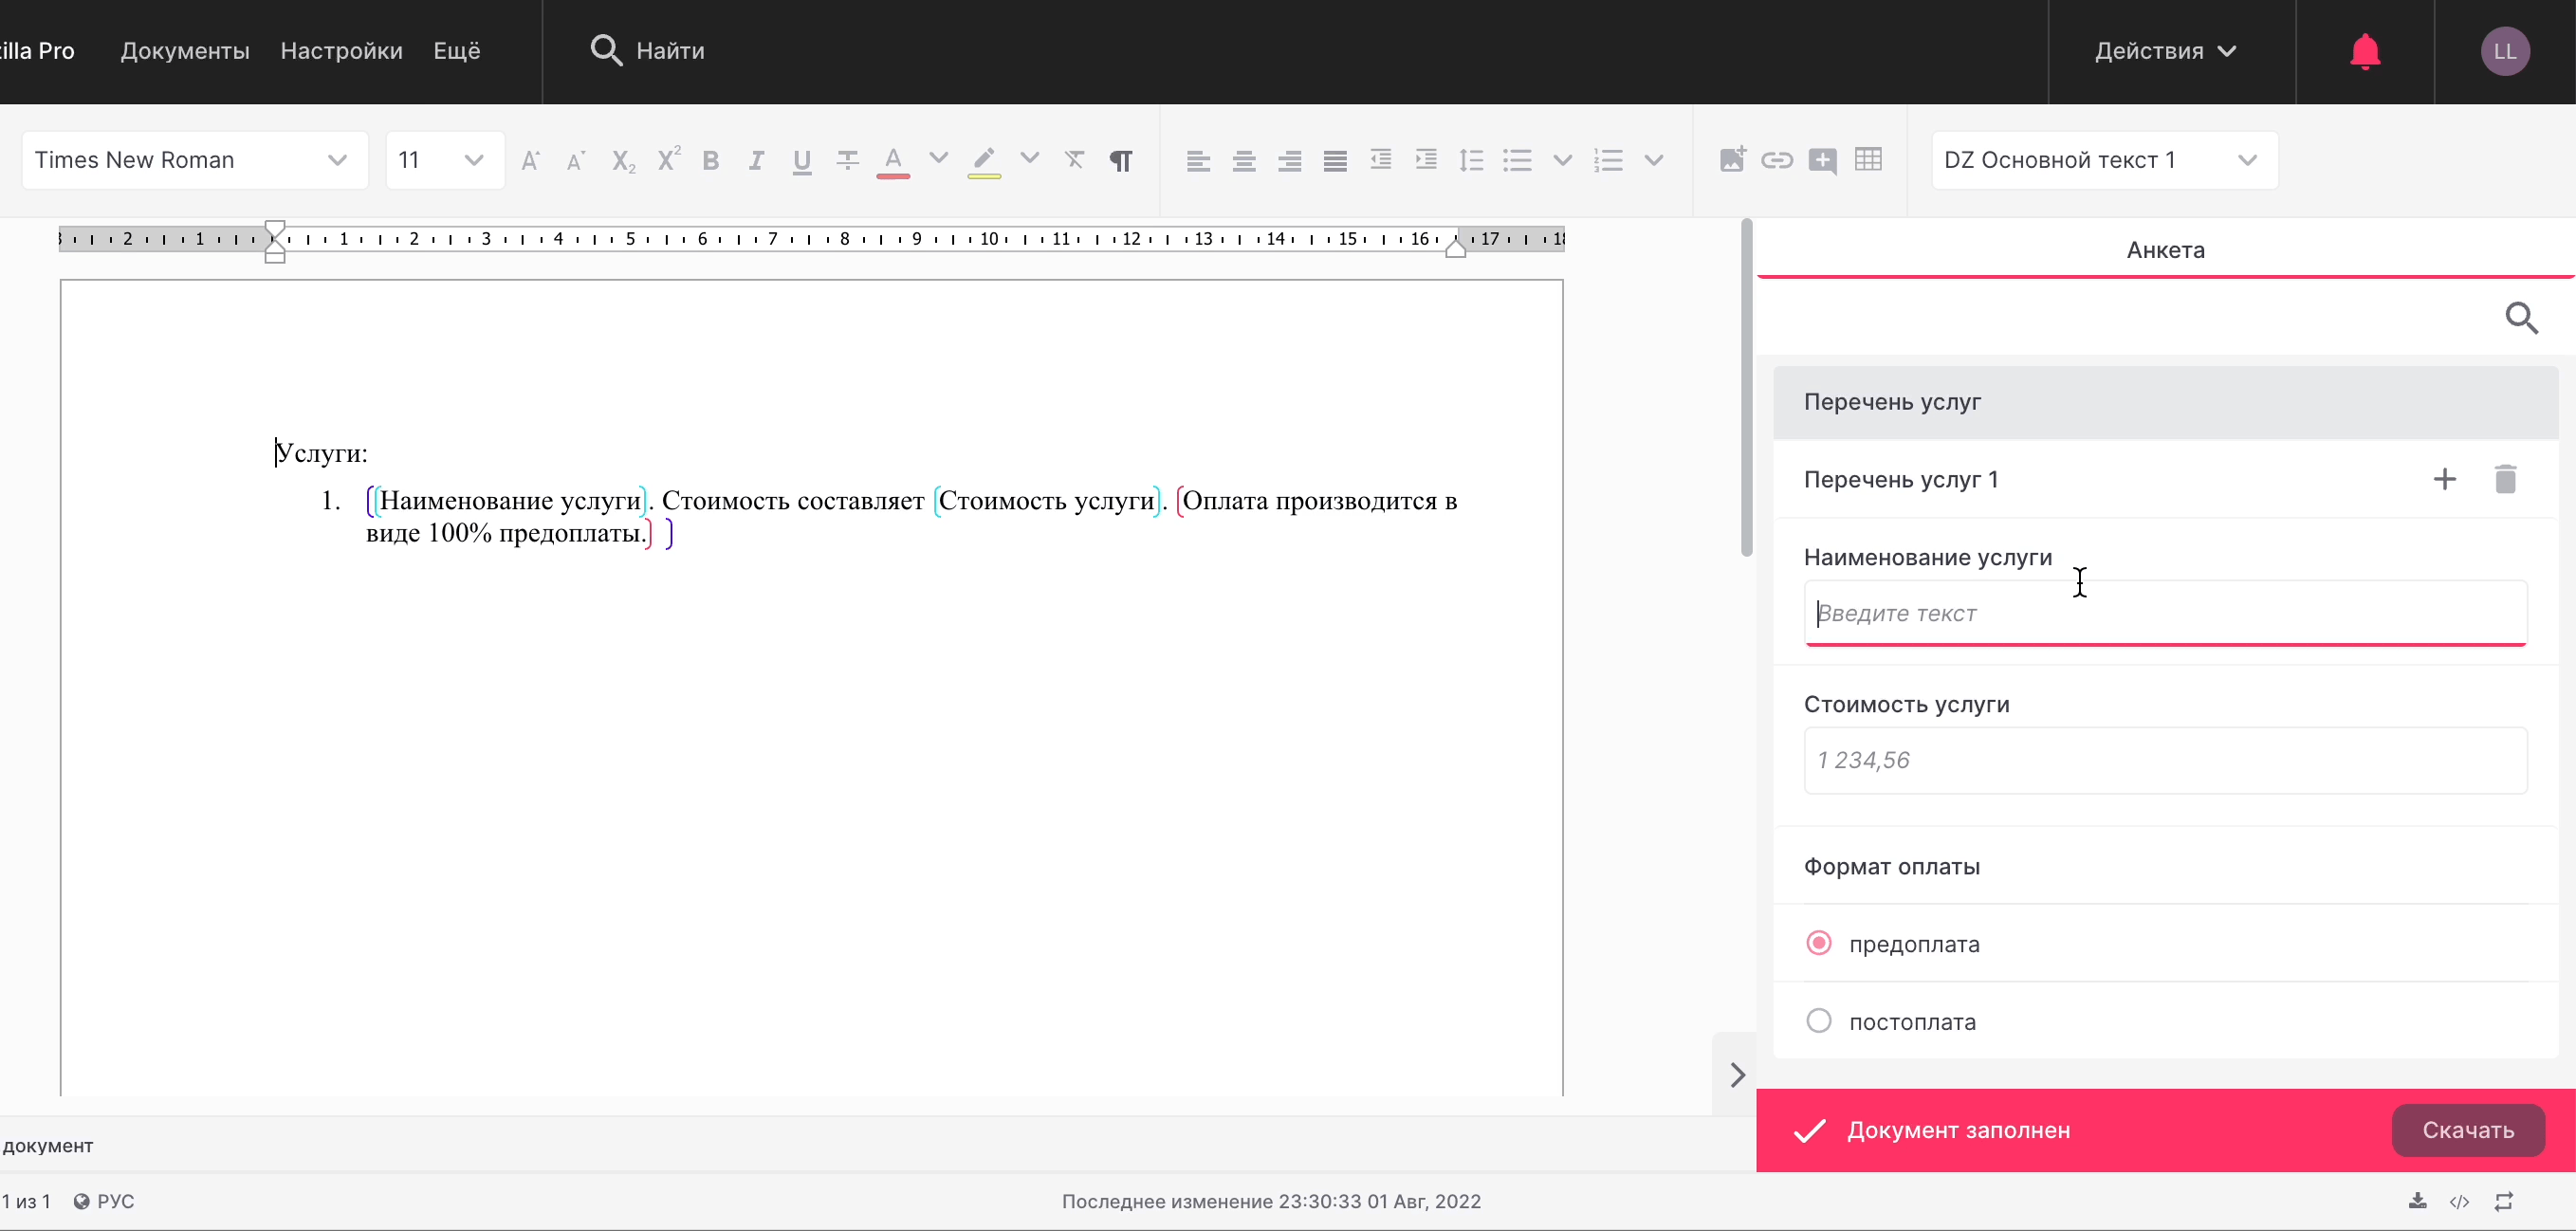
Task: Add another Перечень услуг item with plus
Action: pyautogui.click(x=2445, y=479)
